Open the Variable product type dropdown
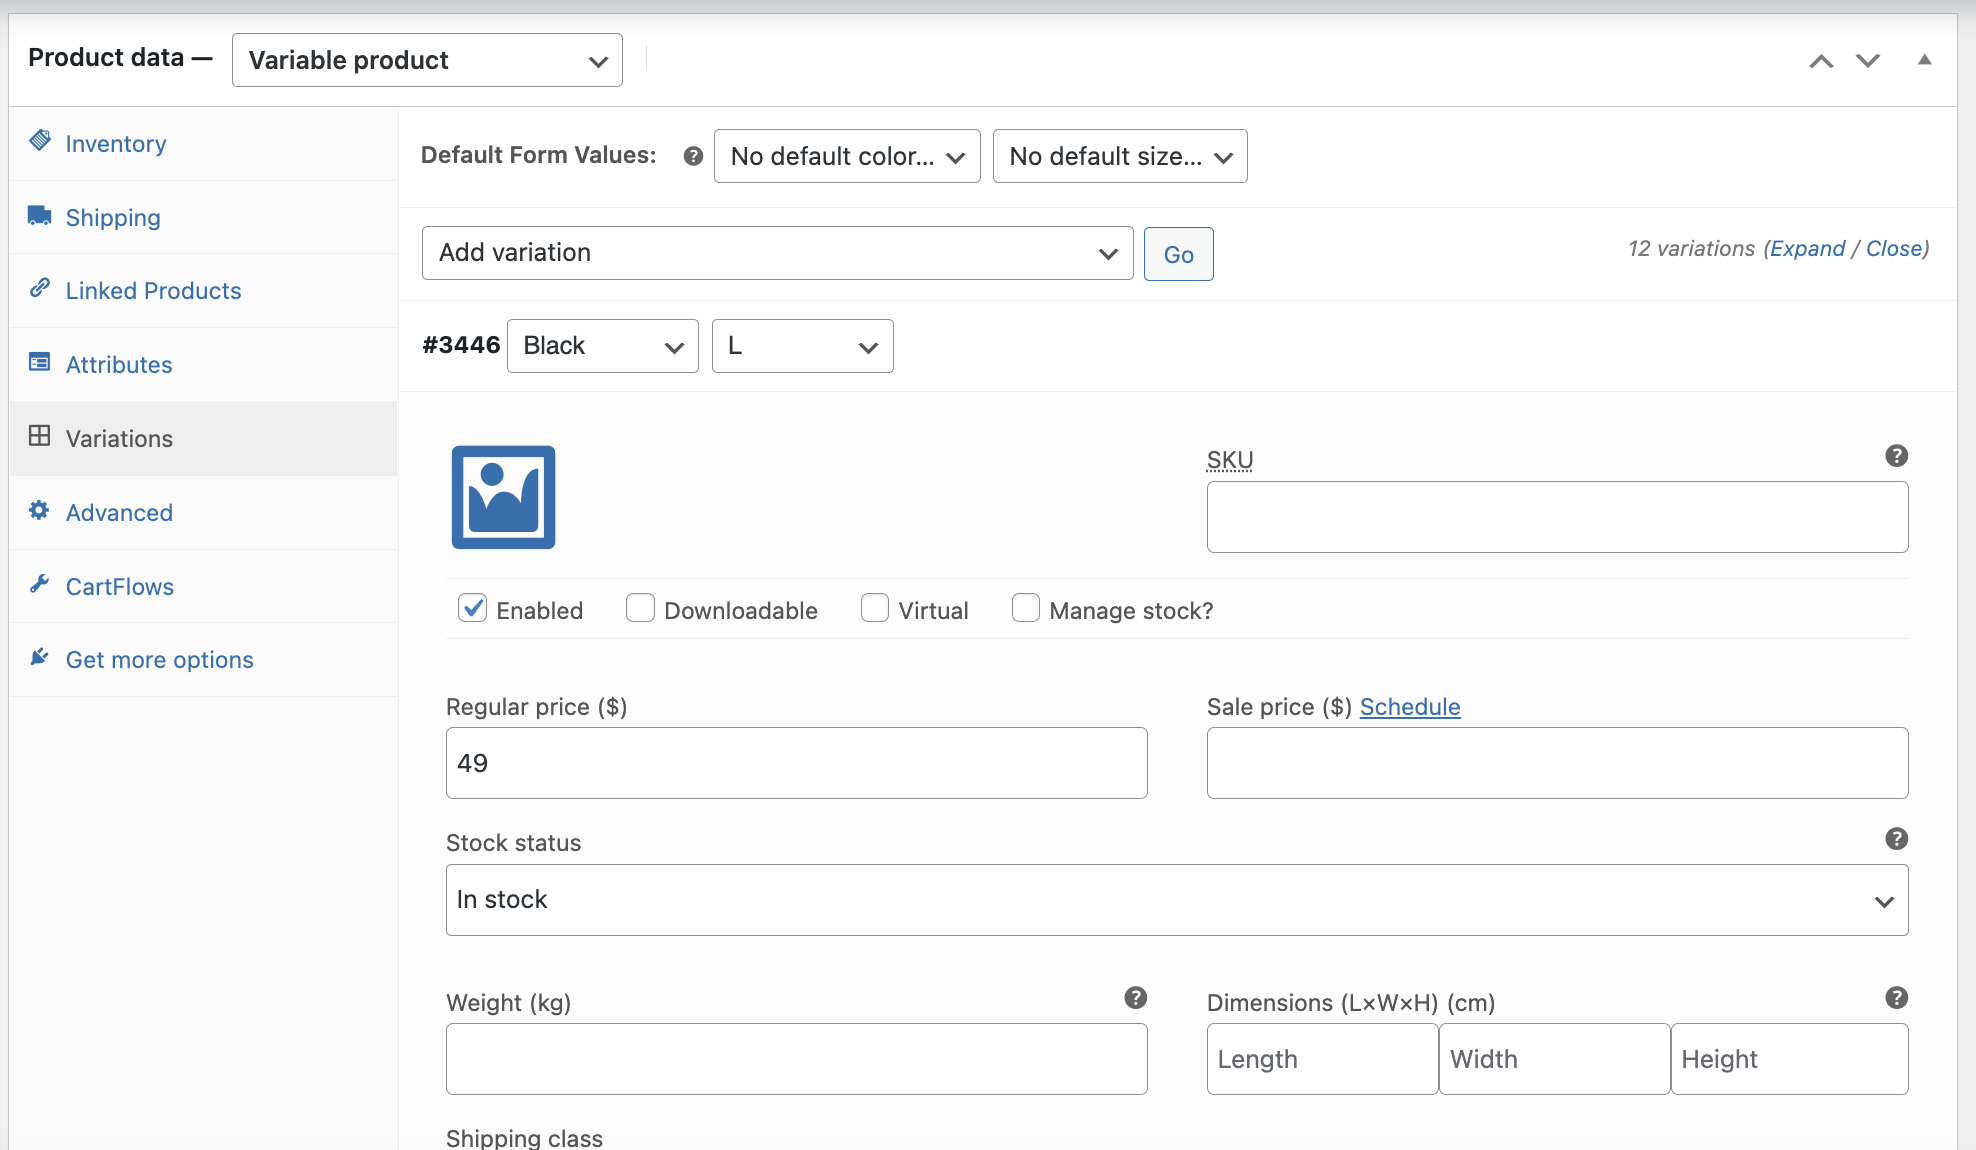 pyautogui.click(x=427, y=60)
